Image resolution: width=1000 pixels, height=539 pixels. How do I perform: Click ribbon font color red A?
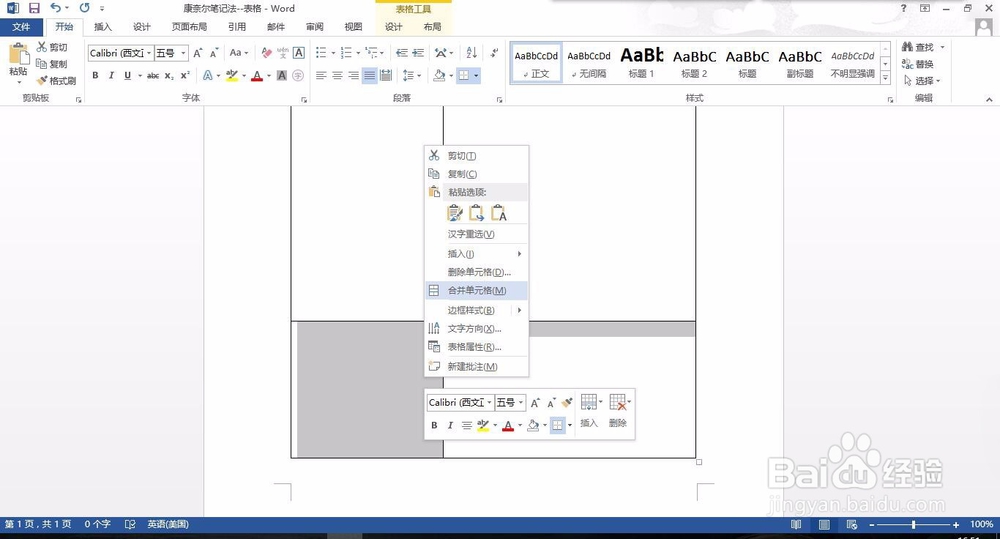pos(257,75)
